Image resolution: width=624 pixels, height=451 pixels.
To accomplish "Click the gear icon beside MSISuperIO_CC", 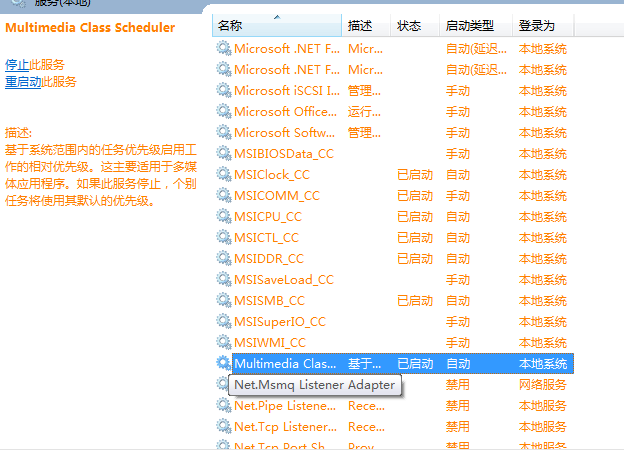I will click(224, 322).
